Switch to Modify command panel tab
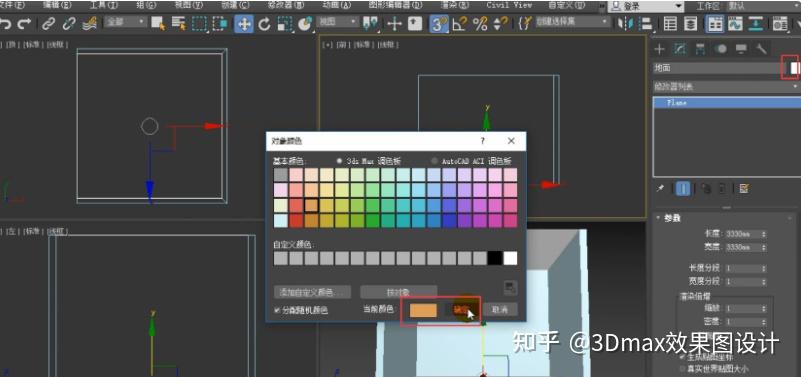 [680, 49]
